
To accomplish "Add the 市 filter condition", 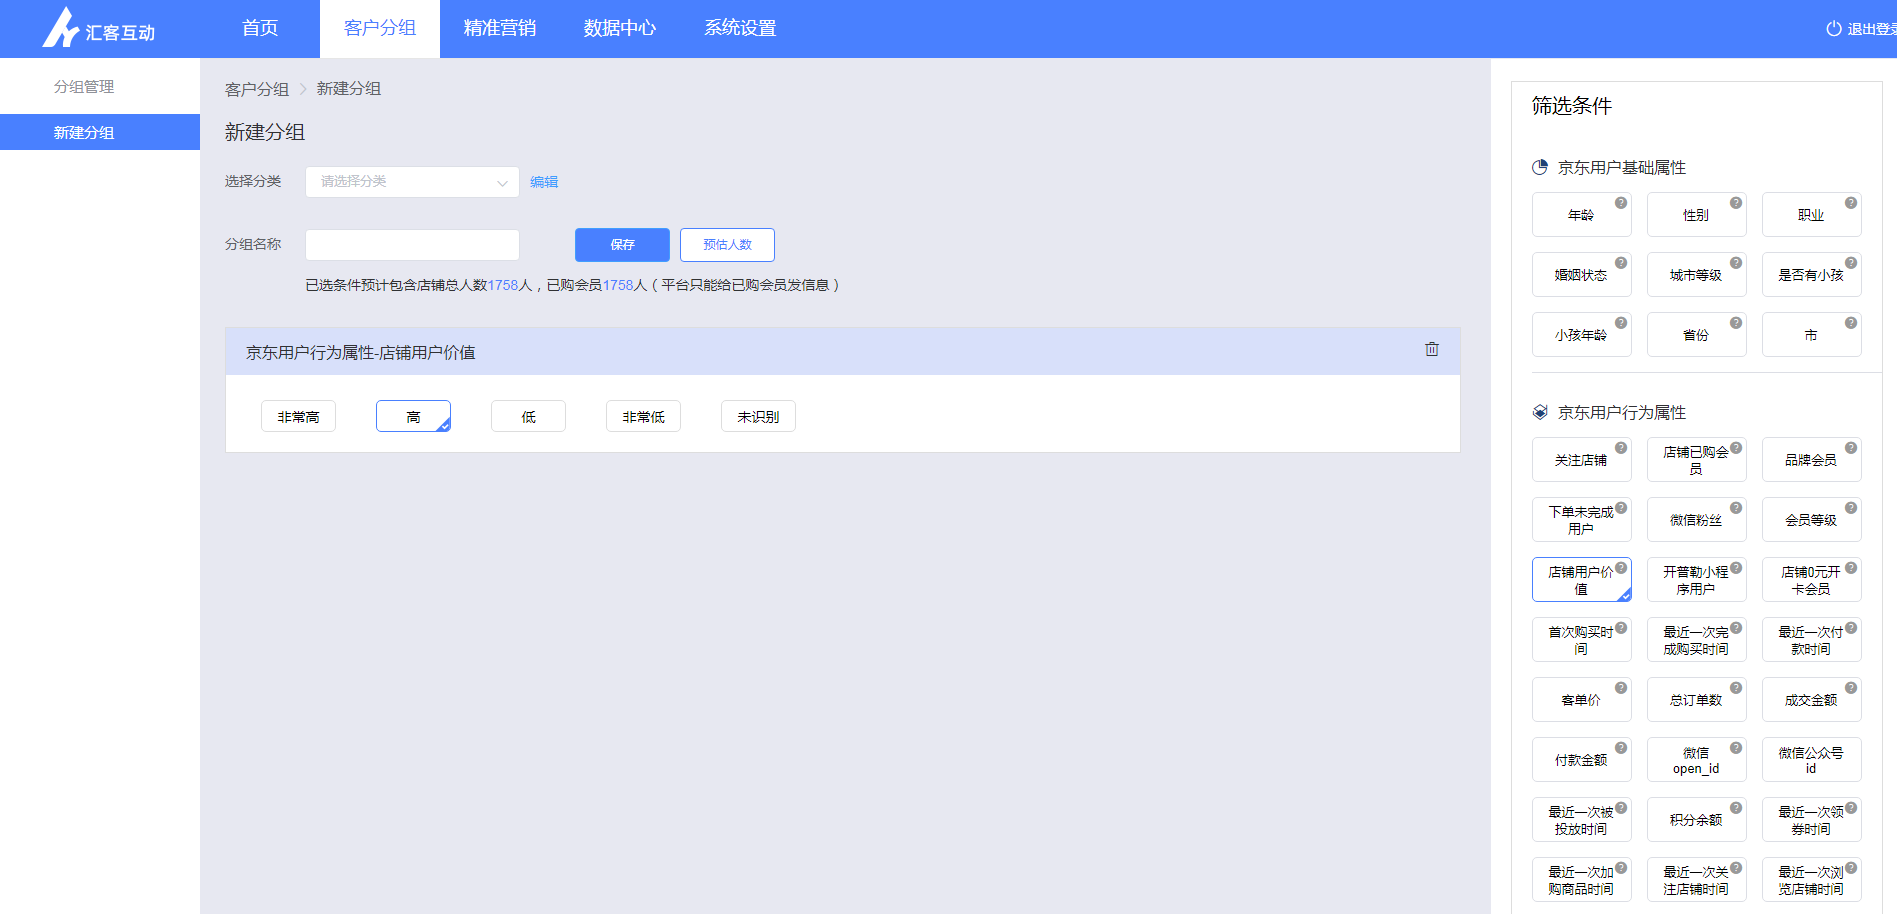I will tap(1811, 335).
